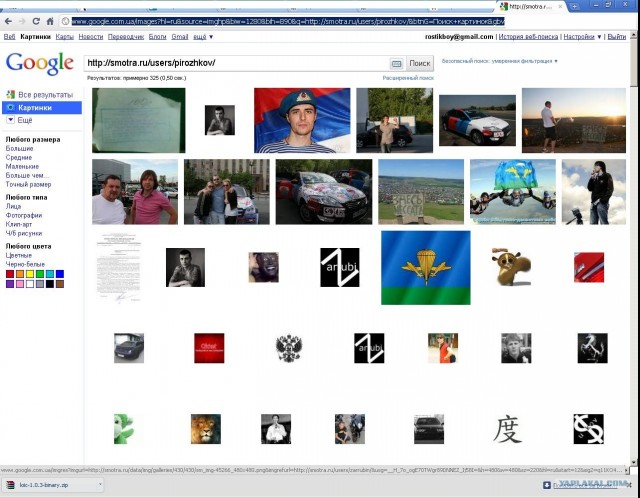Screen dimensions: 640x498
Task: Click the browser forward arrow
Action: coord(22,21)
